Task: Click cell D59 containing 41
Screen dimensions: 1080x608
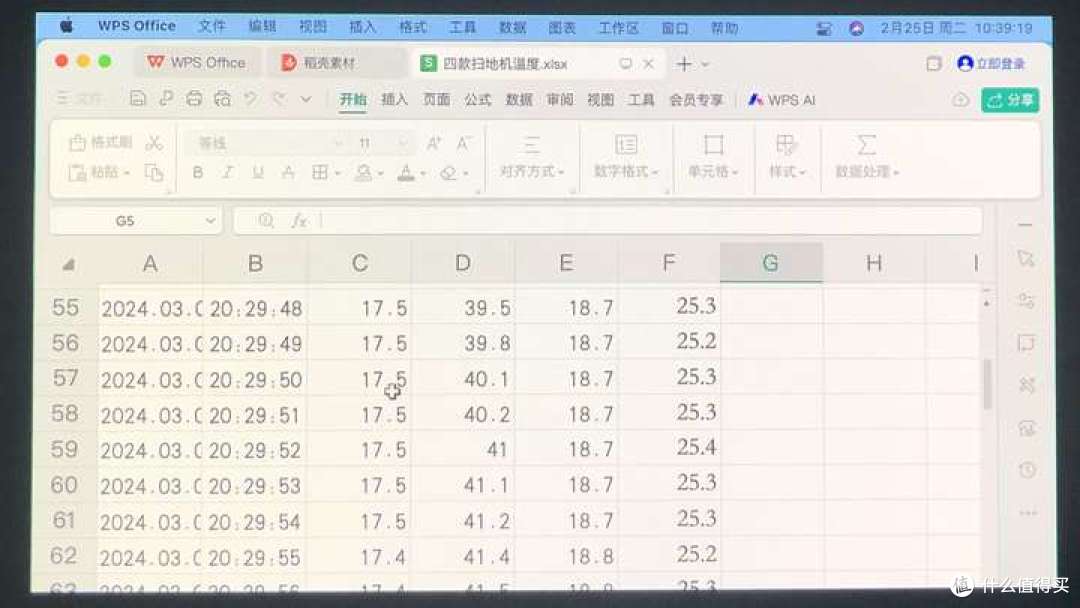Action: click(463, 450)
